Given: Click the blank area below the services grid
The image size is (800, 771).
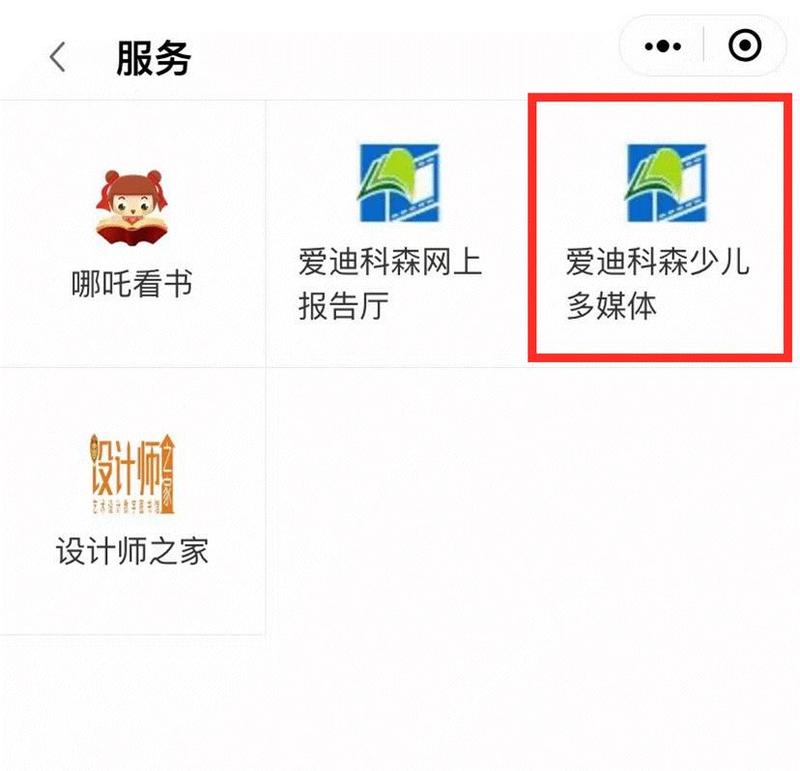Looking at the screenshot, I should click(x=400, y=703).
